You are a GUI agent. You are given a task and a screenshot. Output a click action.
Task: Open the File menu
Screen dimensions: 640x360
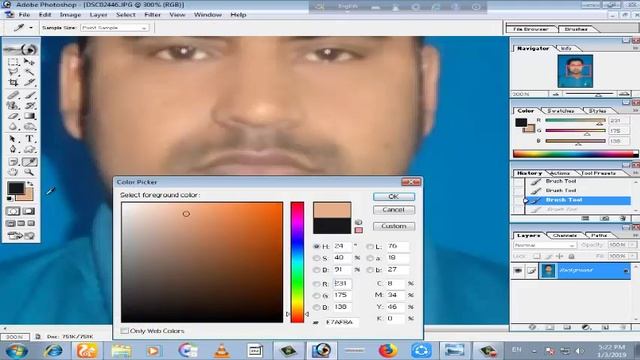coord(24,15)
